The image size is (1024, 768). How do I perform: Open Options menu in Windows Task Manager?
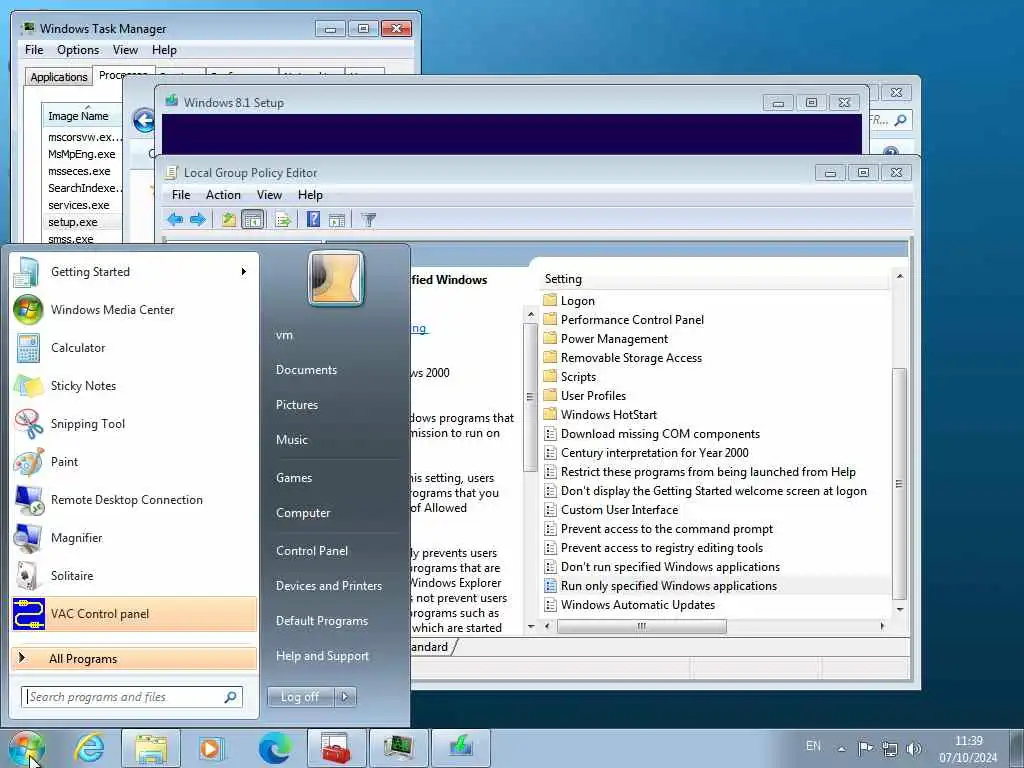click(78, 50)
